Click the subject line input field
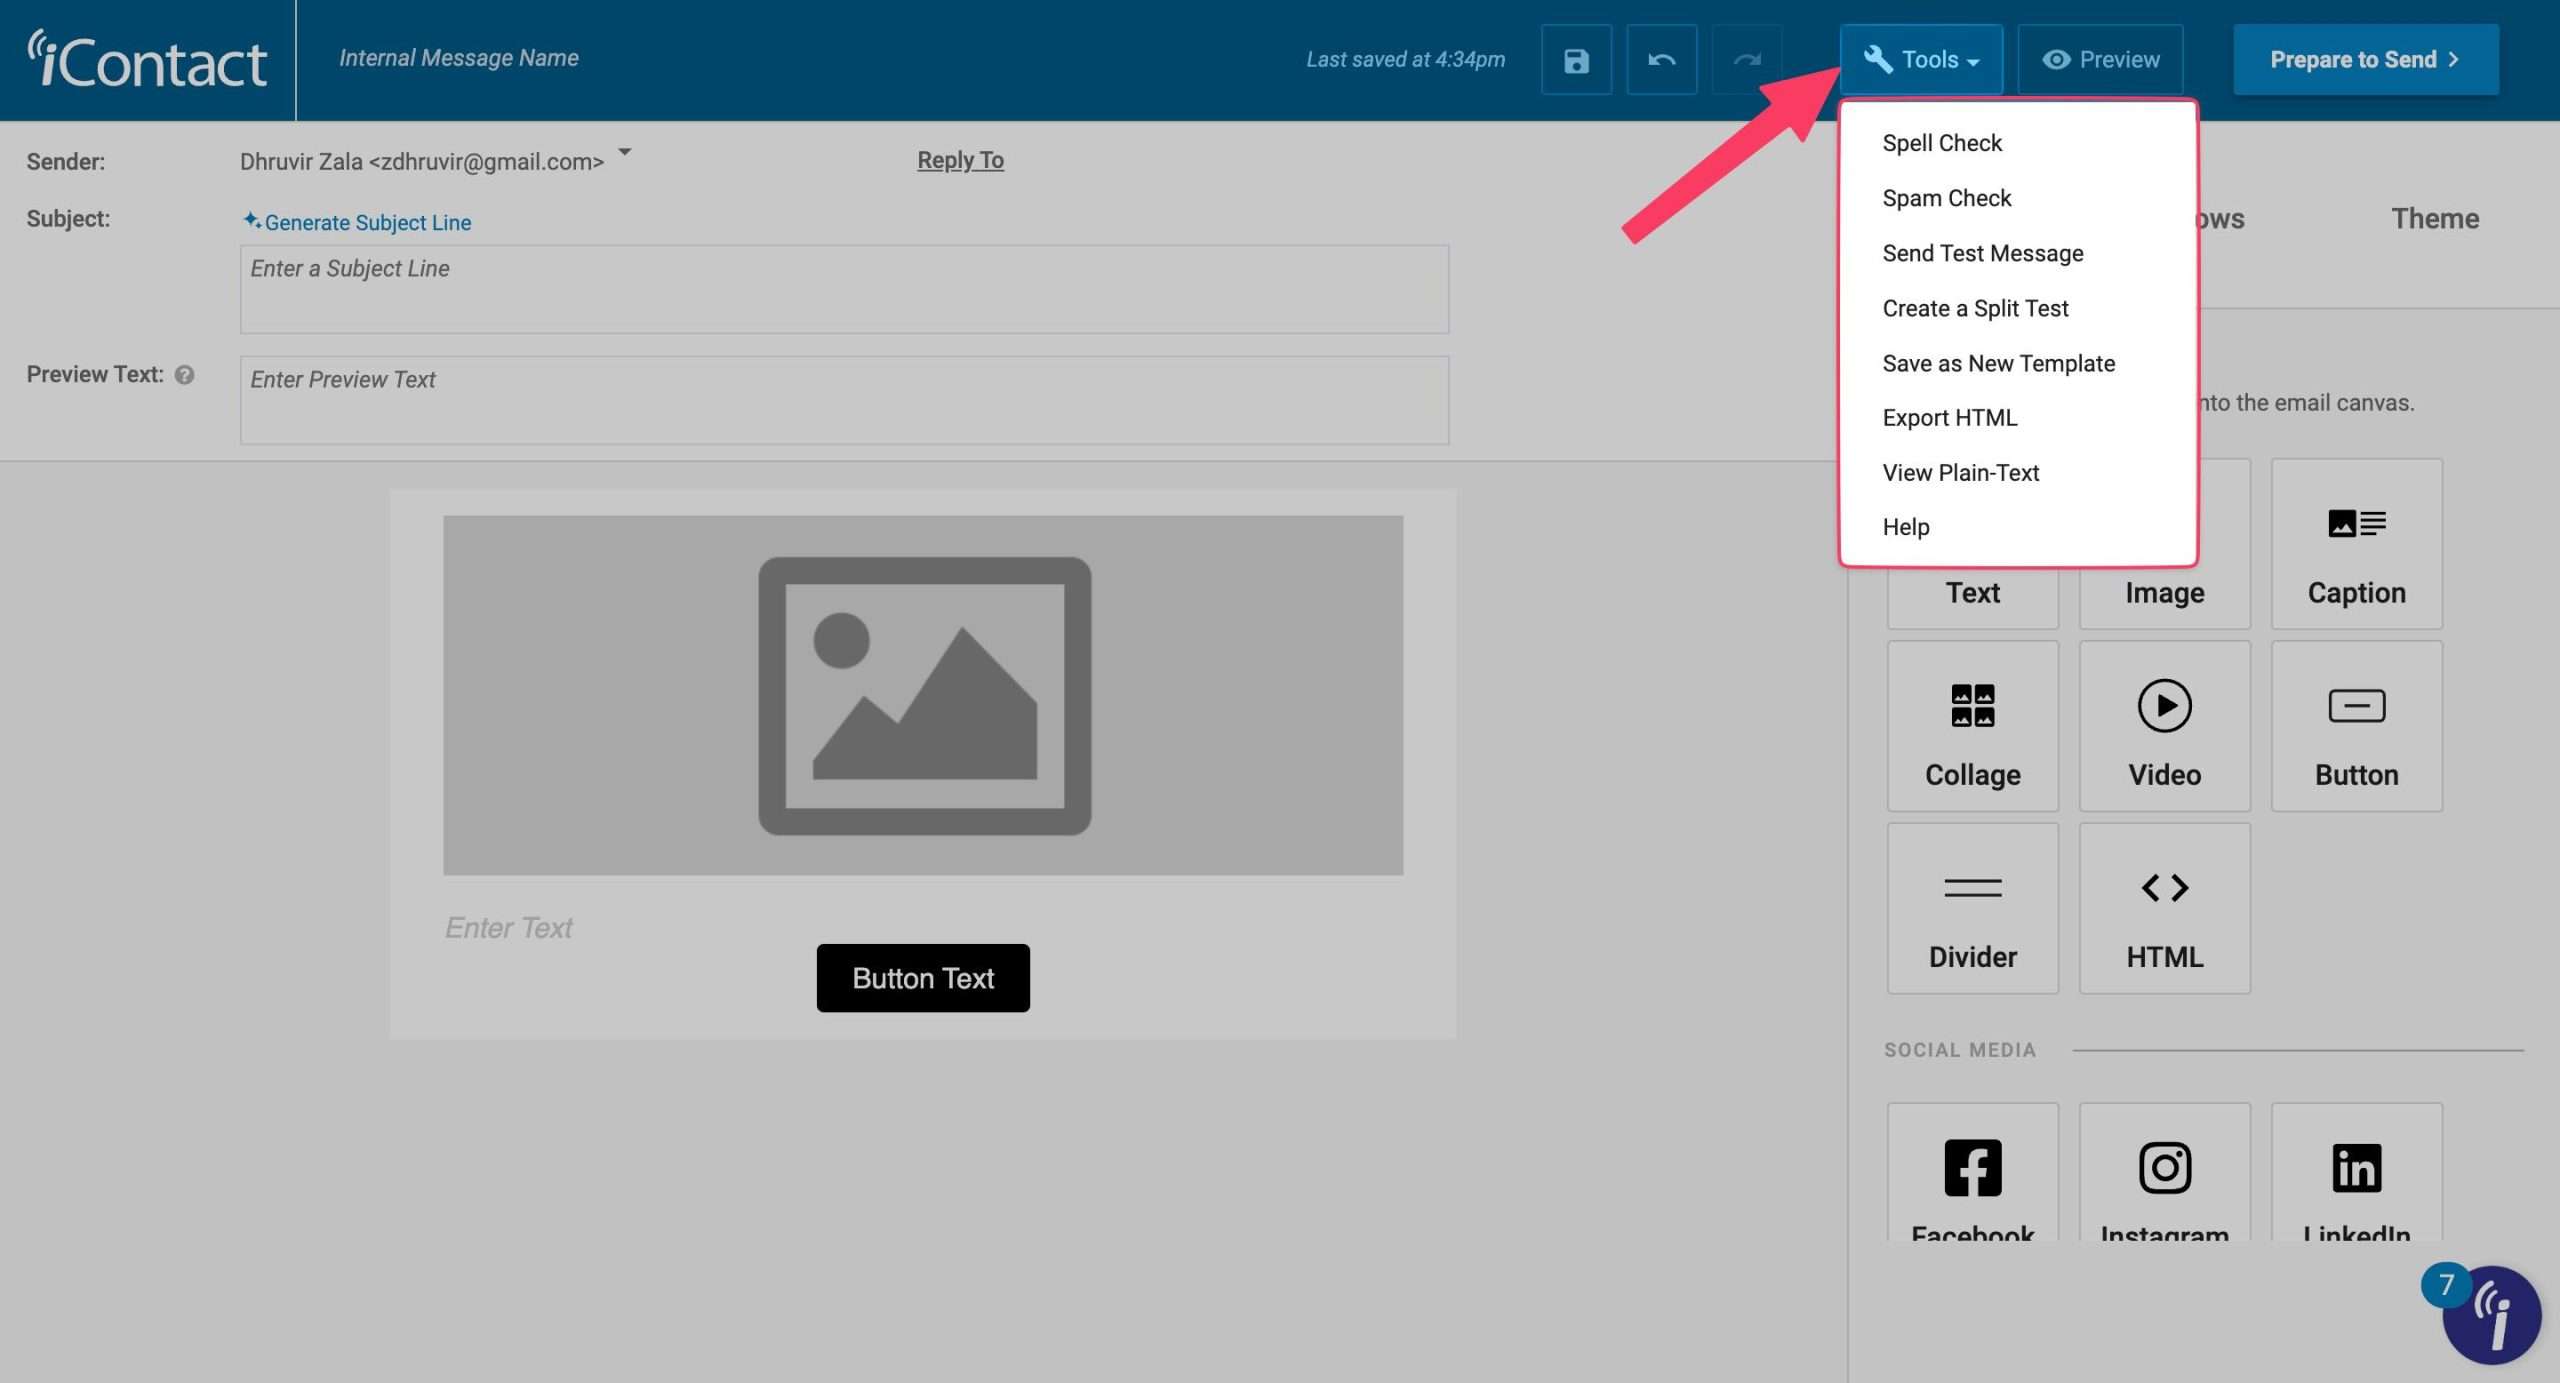 (843, 289)
